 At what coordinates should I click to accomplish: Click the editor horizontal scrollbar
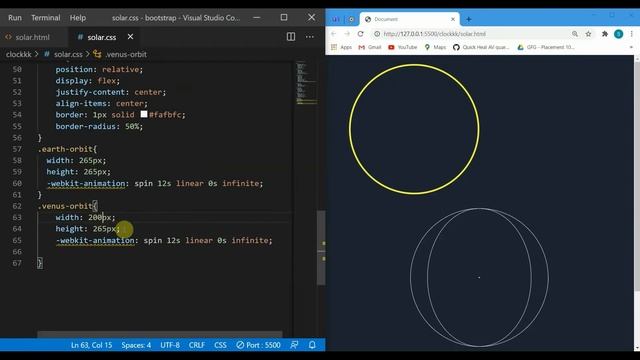(160, 334)
